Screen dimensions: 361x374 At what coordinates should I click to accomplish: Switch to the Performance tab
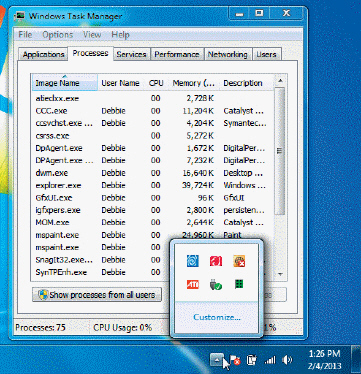click(x=177, y=54)
